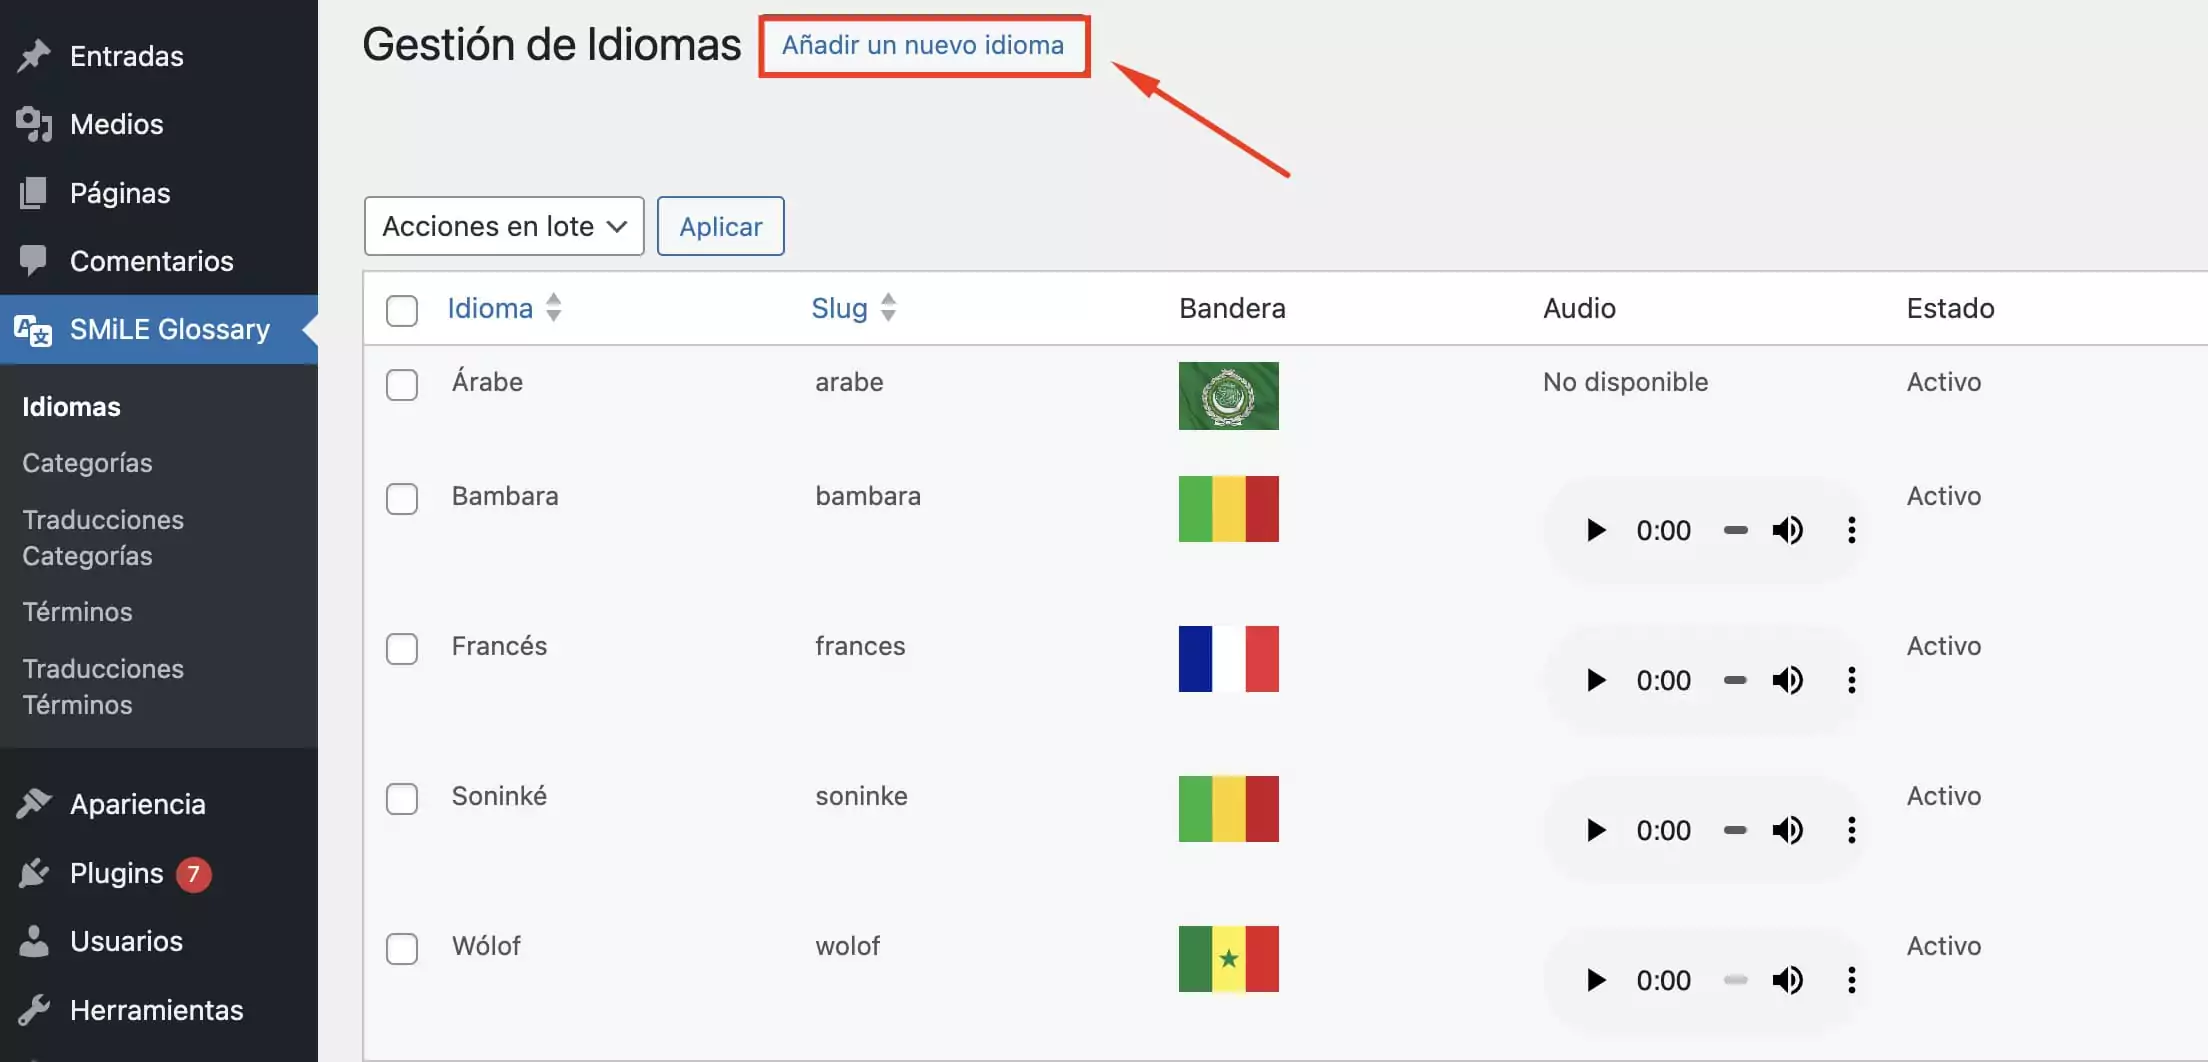Open more options on Soninké audio player
Viewport: 2208px width, 1062px height.
point(1851,830)
